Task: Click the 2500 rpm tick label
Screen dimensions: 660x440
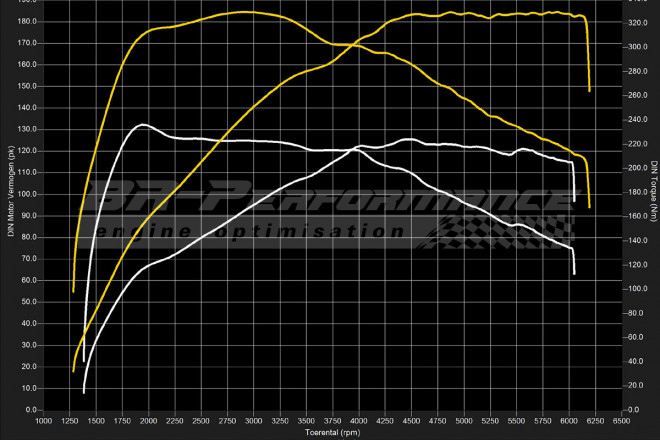Action: point(201,421)
